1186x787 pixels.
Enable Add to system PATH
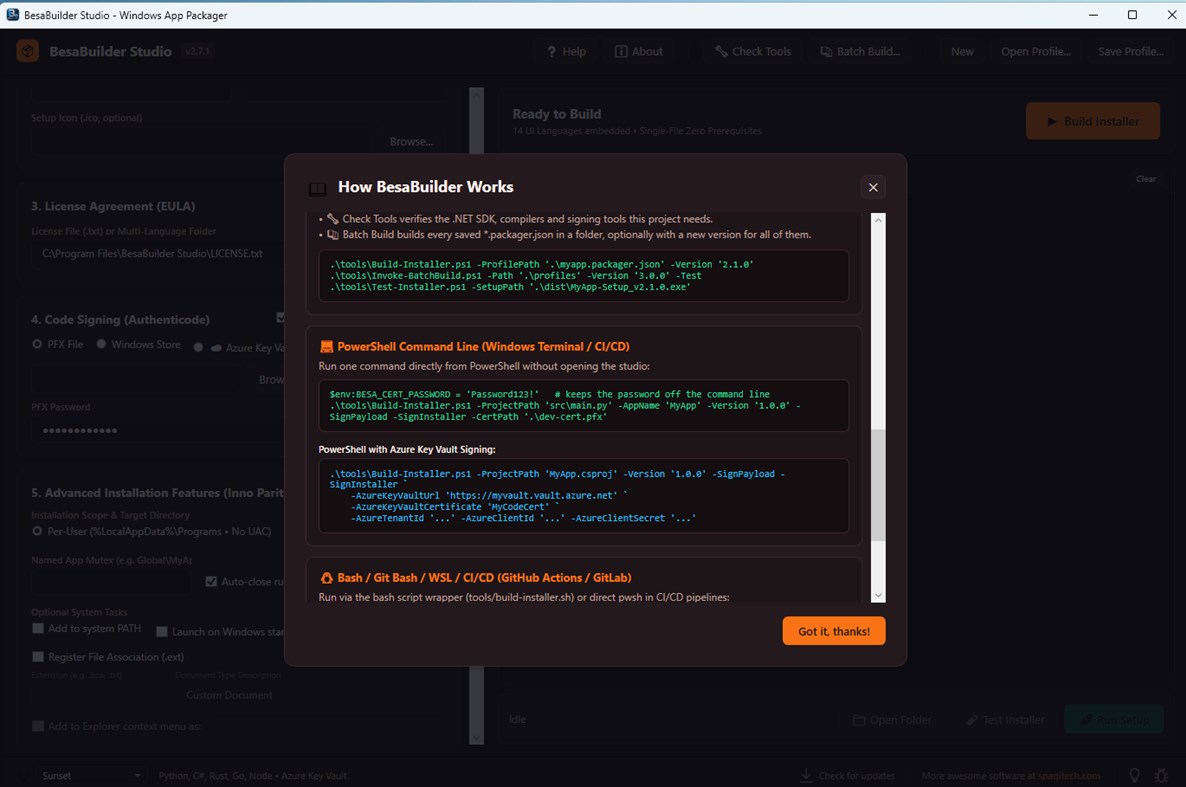pos(38,628)
